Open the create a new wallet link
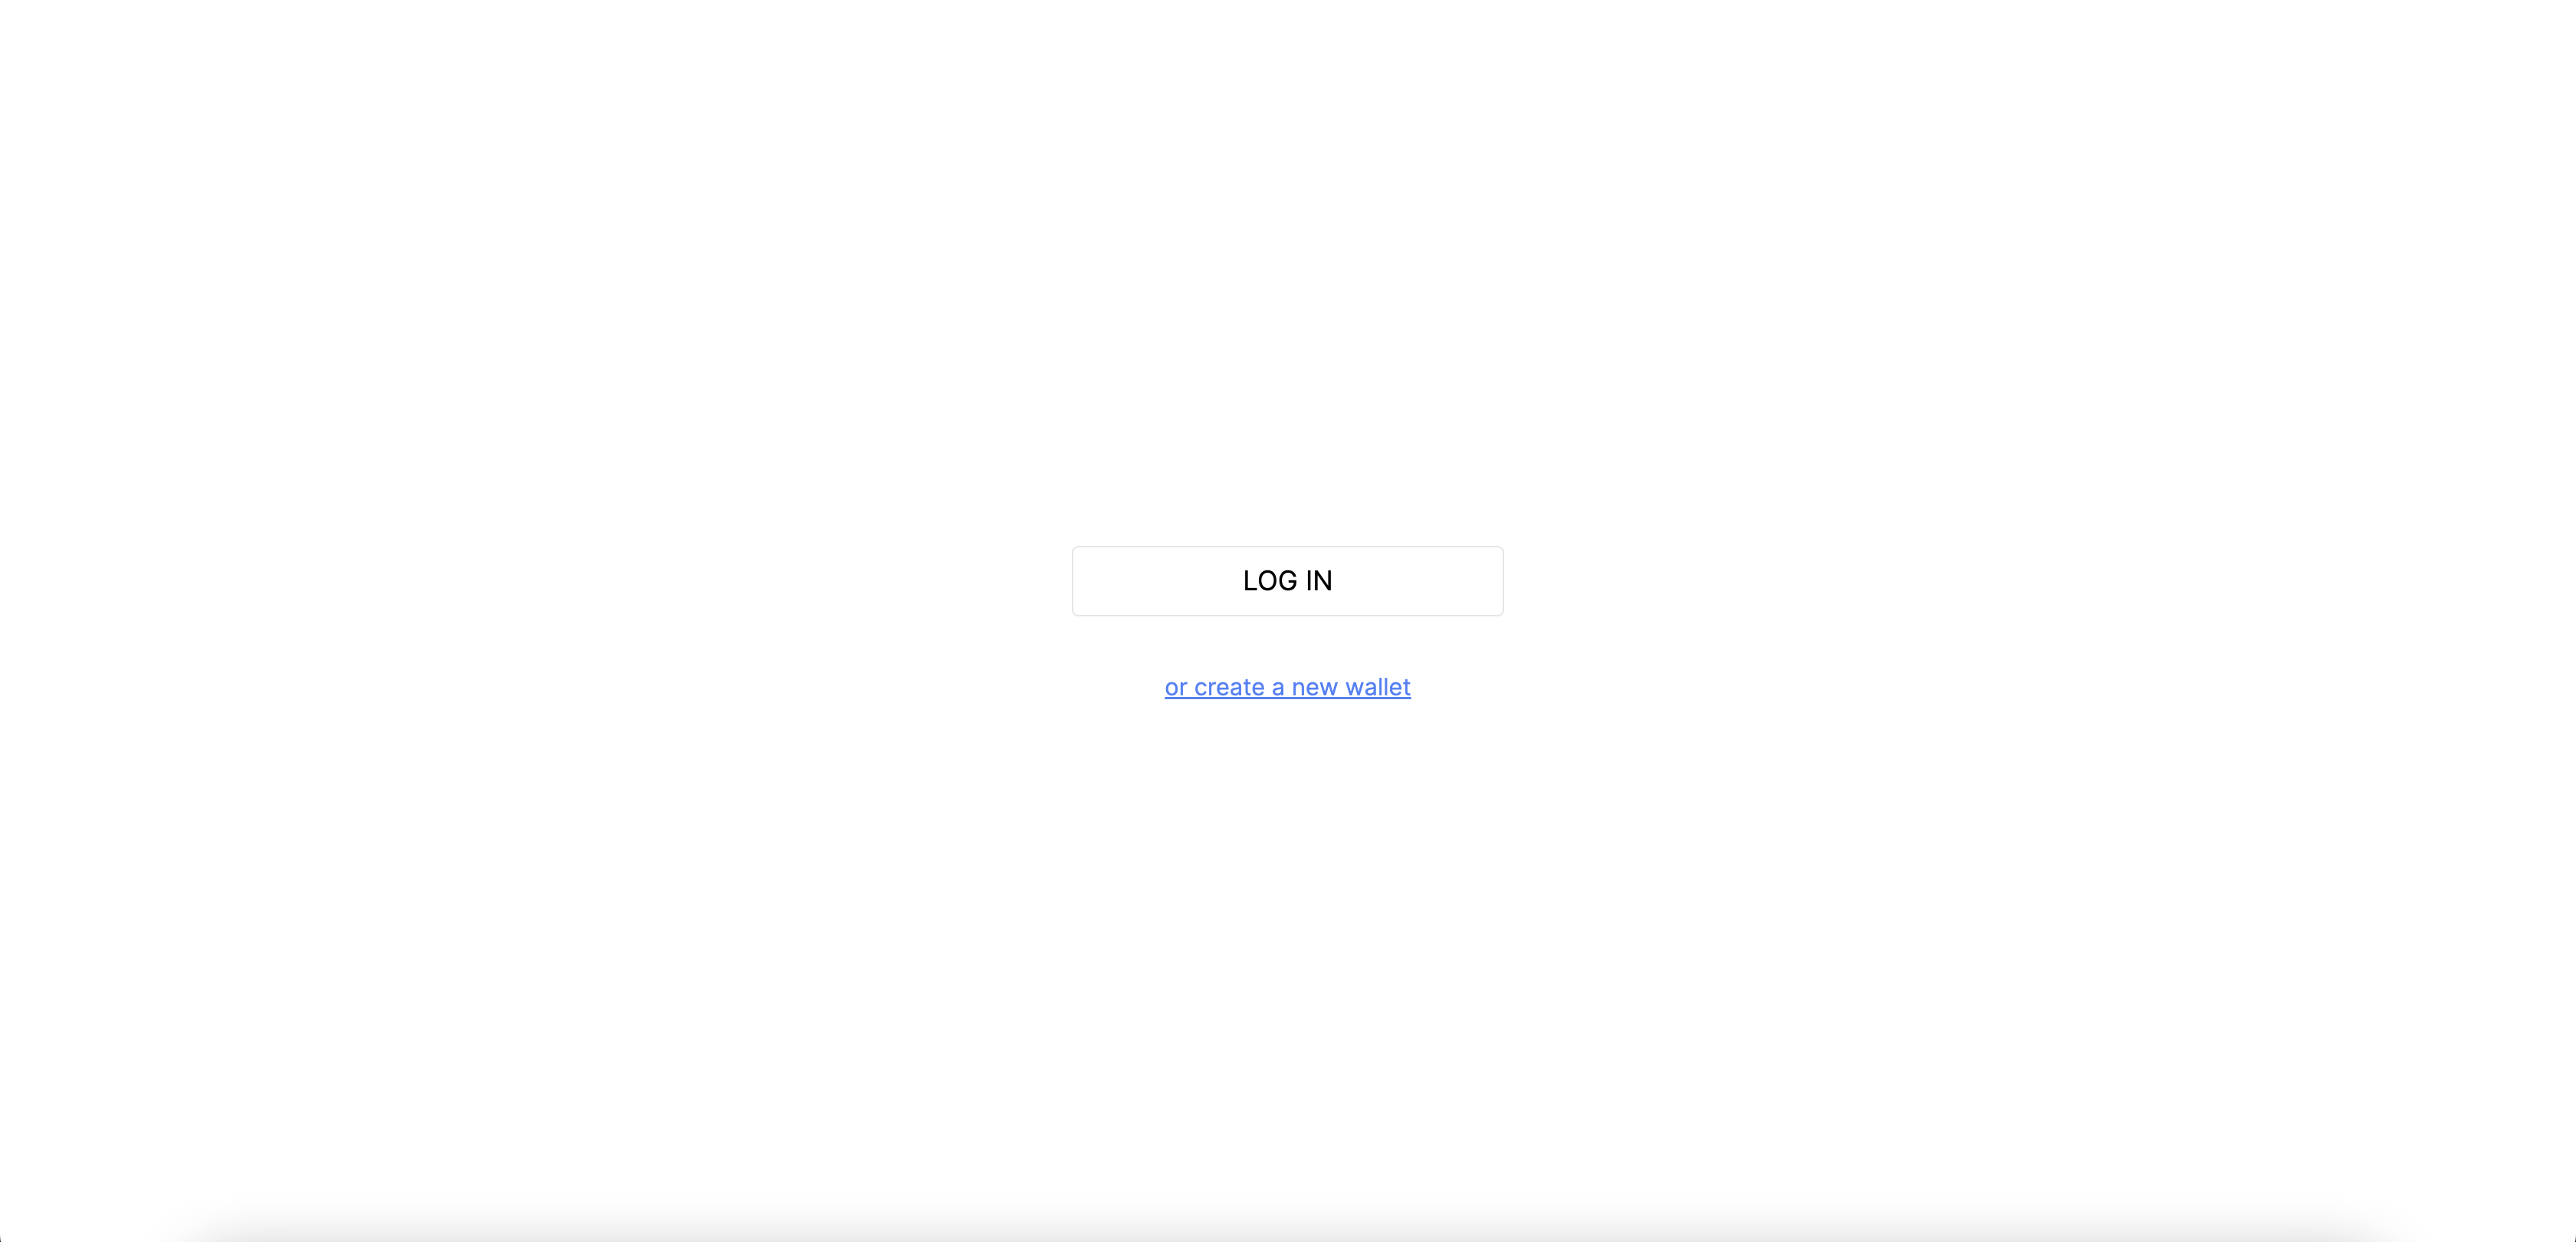The height and width of the screenshot is (1242, 2576). point(1287,687)
